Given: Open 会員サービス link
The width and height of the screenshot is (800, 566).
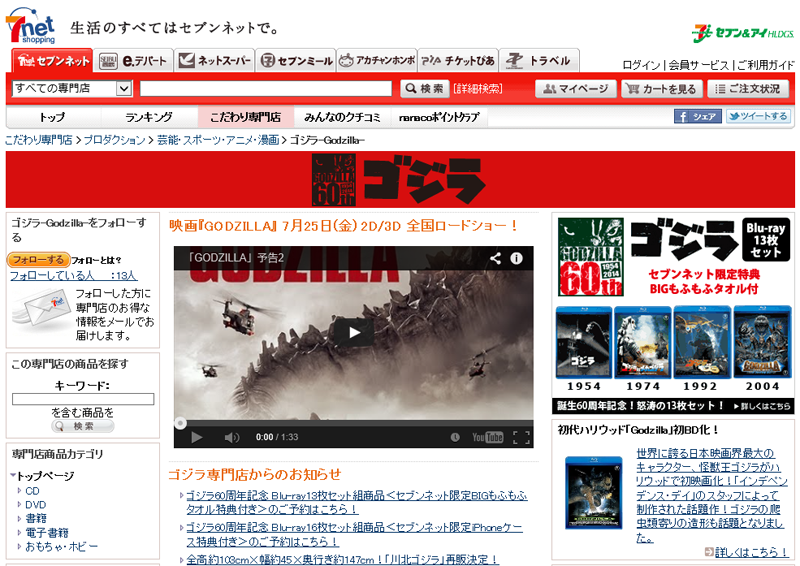Looking at the screenshot, I should click(698, 65).
